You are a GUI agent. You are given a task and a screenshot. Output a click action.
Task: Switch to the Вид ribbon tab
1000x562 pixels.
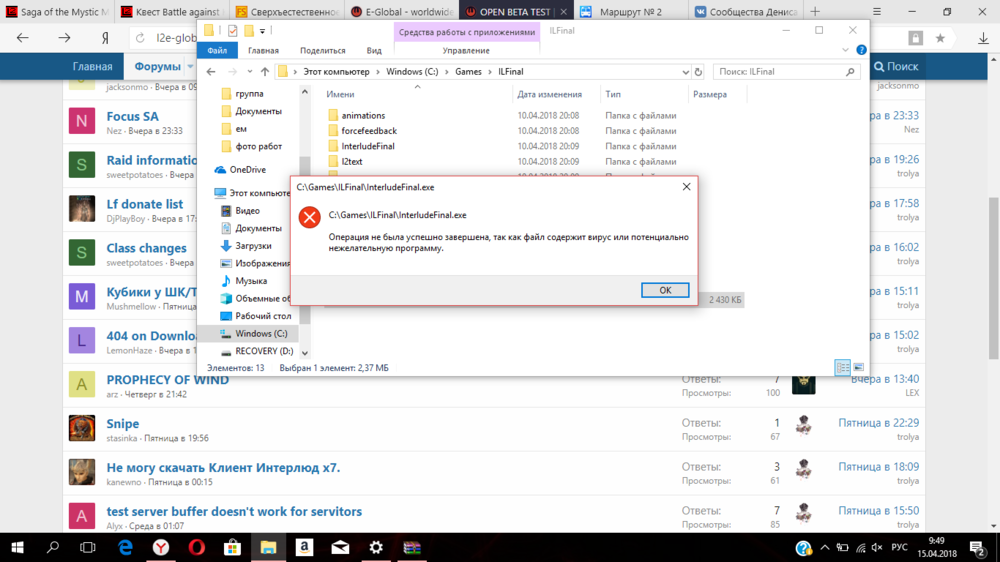coord(374,50)
